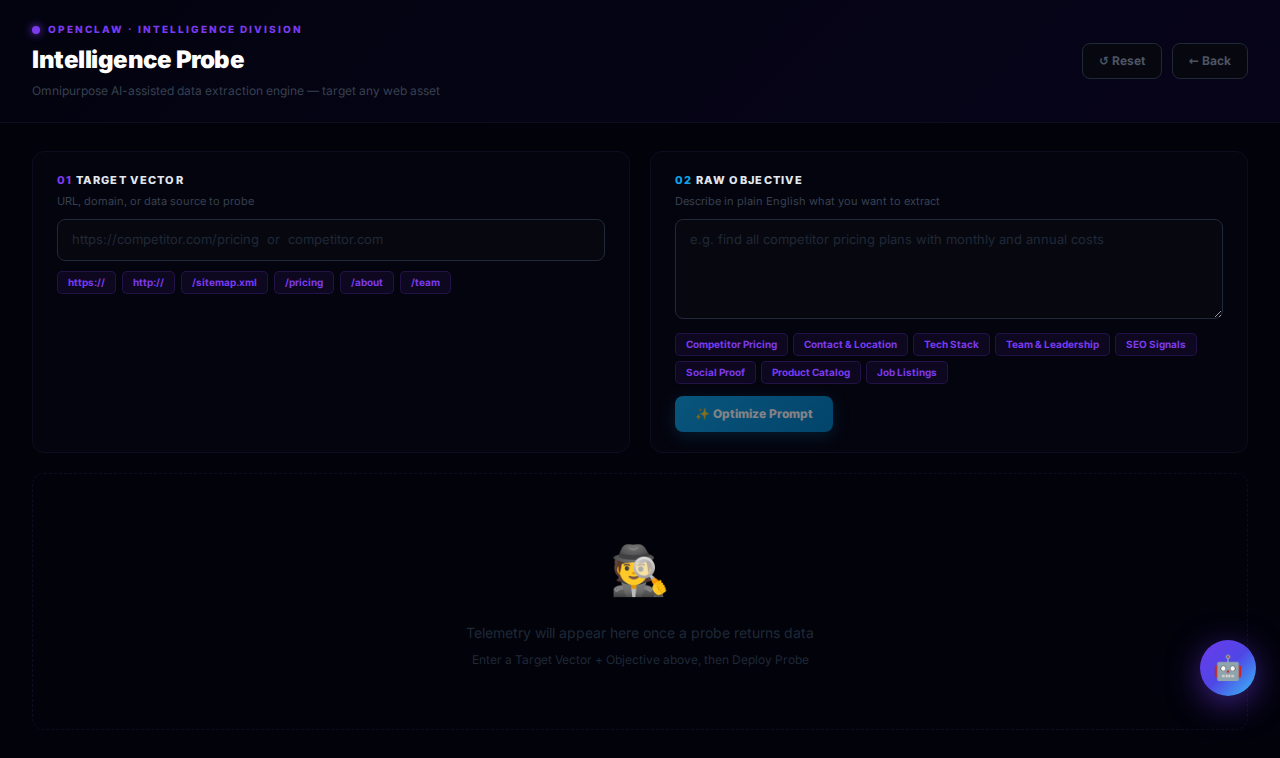Click the Reset button
Screen dimensions: 1280x758
tap(1121, 61)
